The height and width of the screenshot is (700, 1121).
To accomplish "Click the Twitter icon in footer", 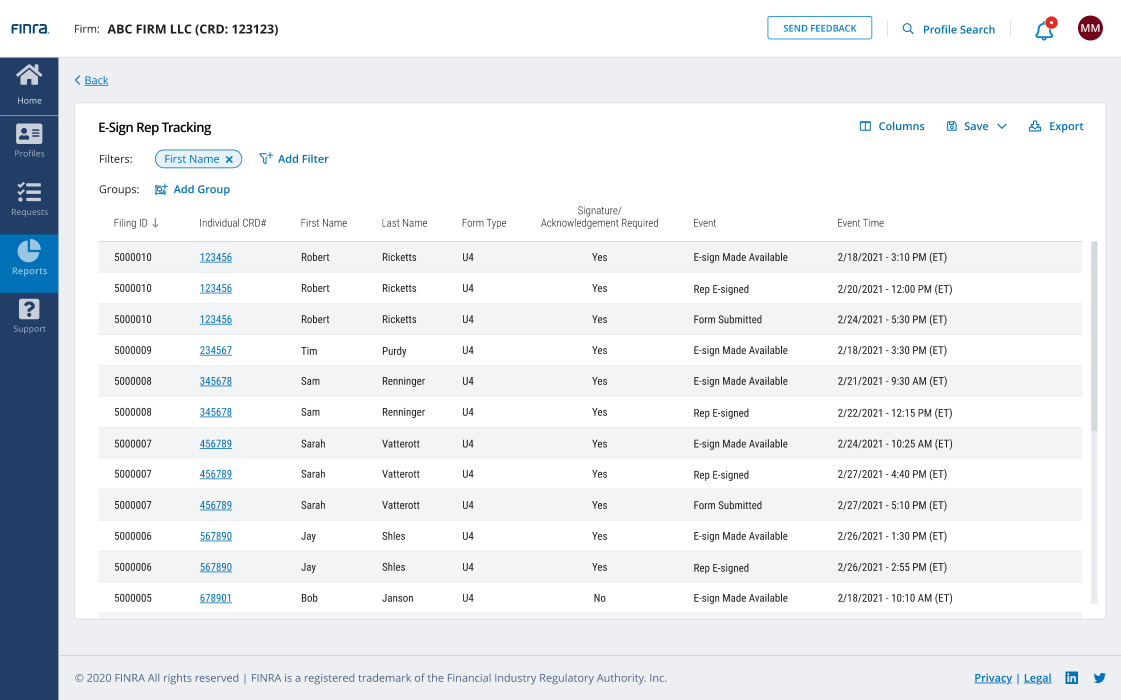I will [x=1099, y=678].
